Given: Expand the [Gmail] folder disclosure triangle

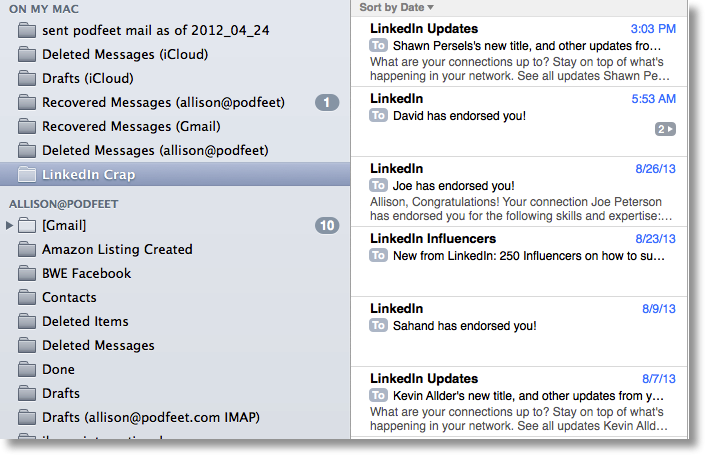Looking at the screenshot, I should coord(10,225).
